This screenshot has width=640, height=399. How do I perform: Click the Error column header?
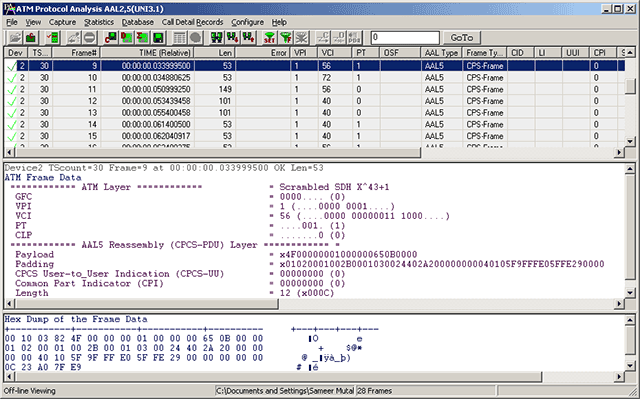[x=262, y=53]
